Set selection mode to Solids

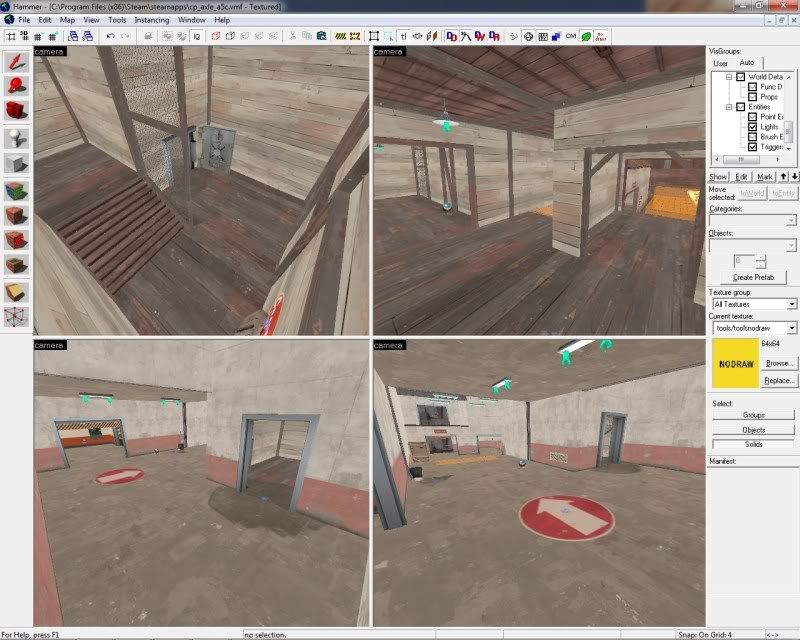753,444
